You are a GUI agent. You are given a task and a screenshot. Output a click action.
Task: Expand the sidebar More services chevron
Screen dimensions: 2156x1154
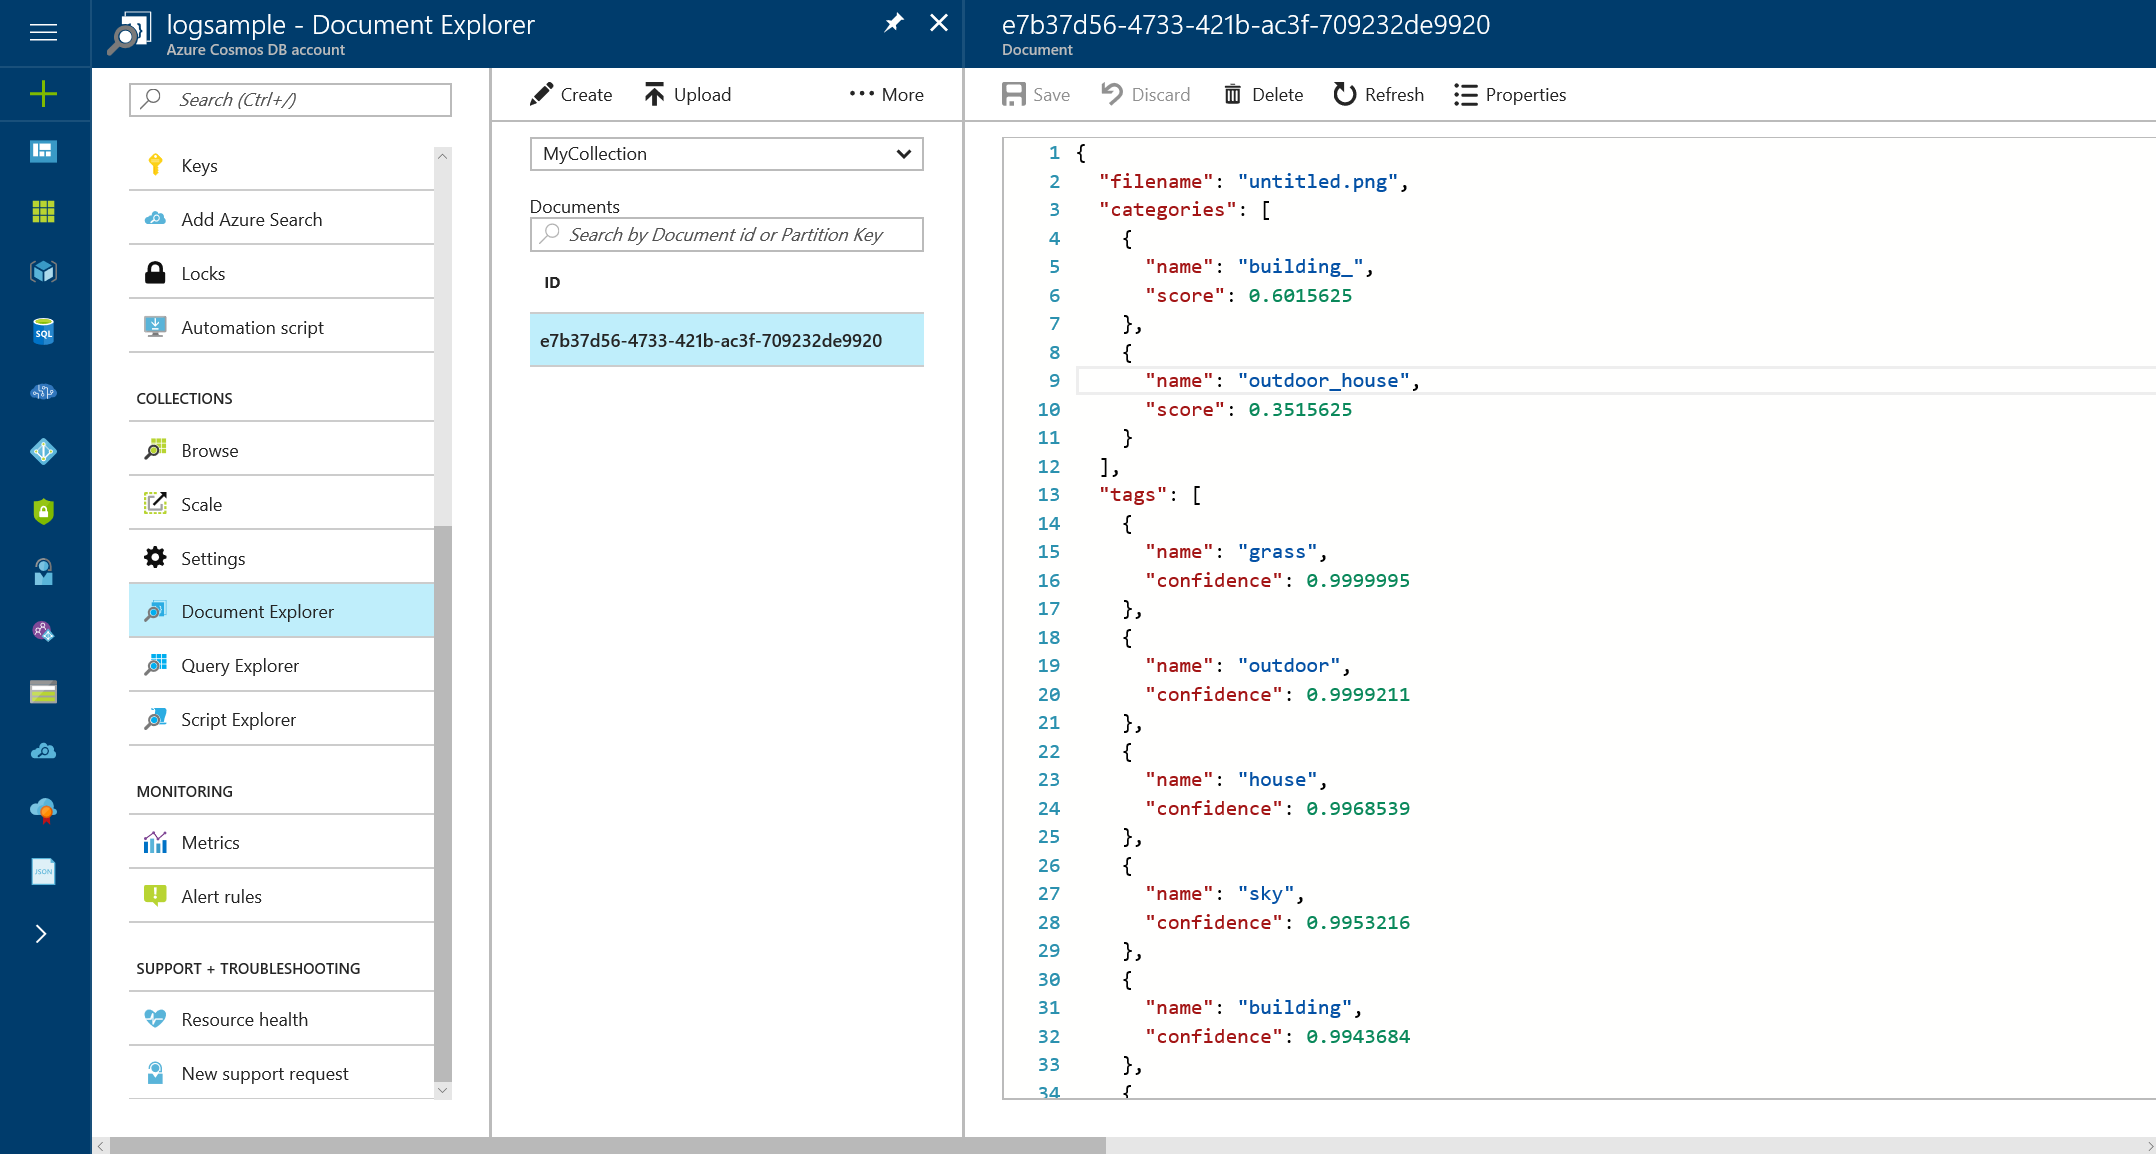pyautogui.click(x=41, y=933)
